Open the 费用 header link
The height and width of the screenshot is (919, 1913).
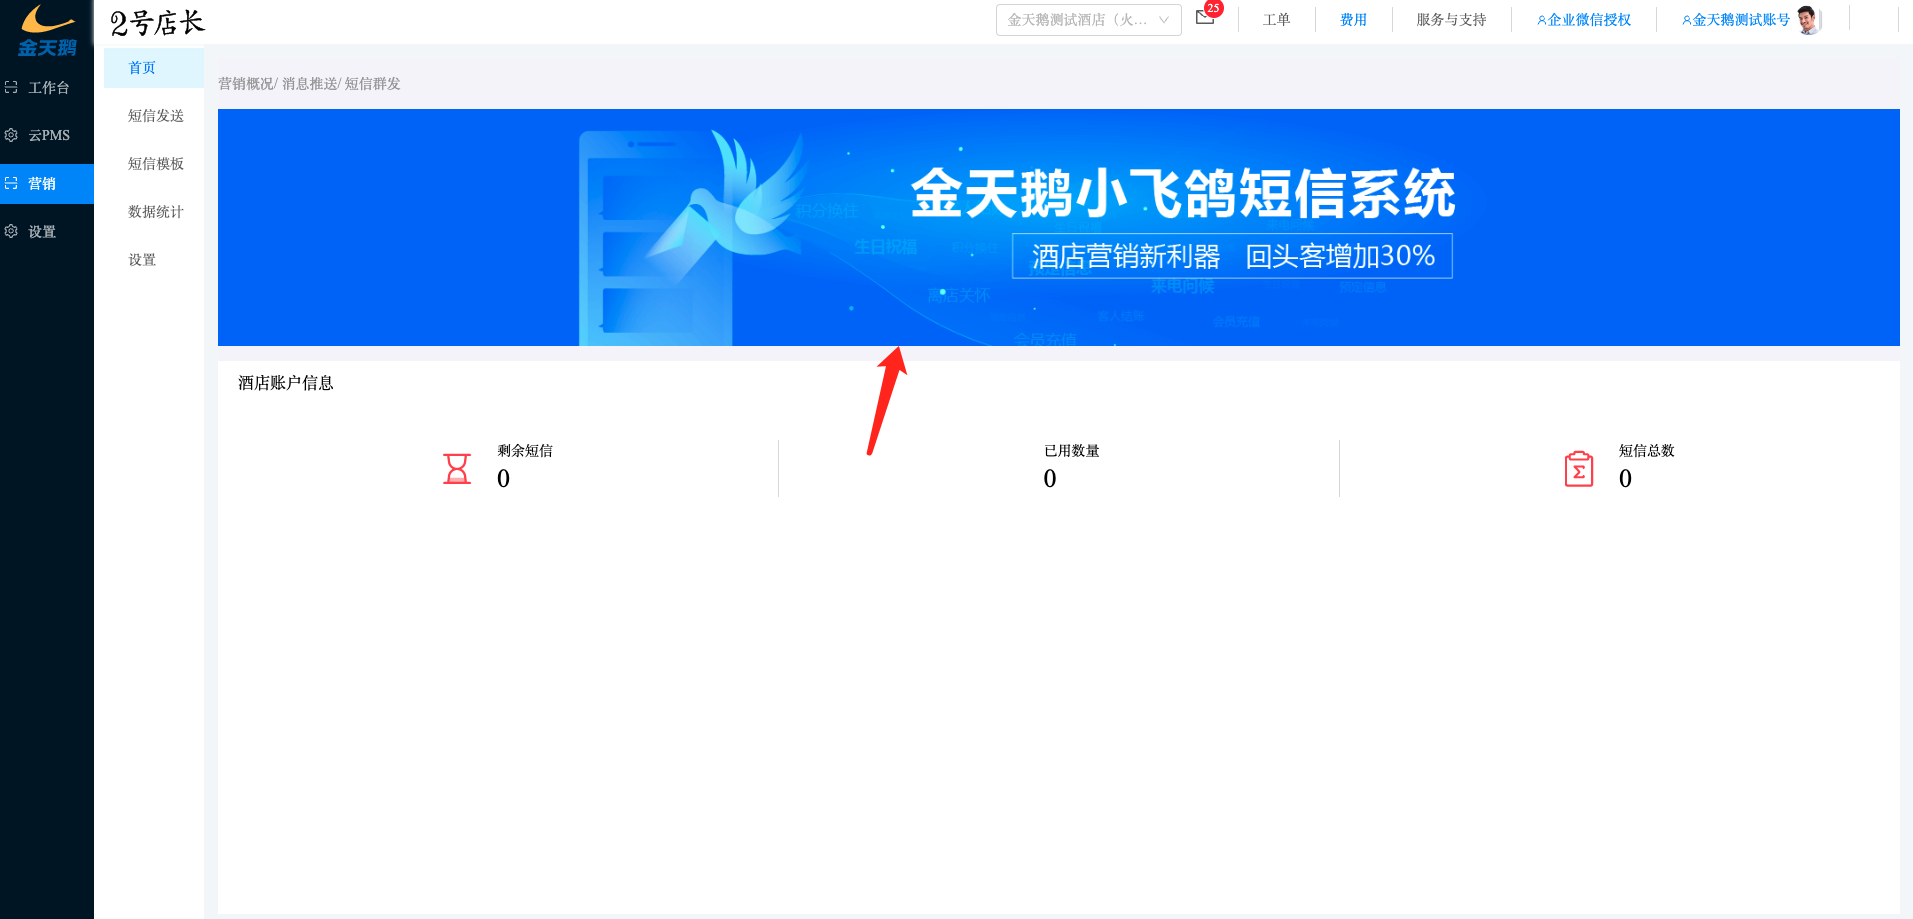(1353, 20)
